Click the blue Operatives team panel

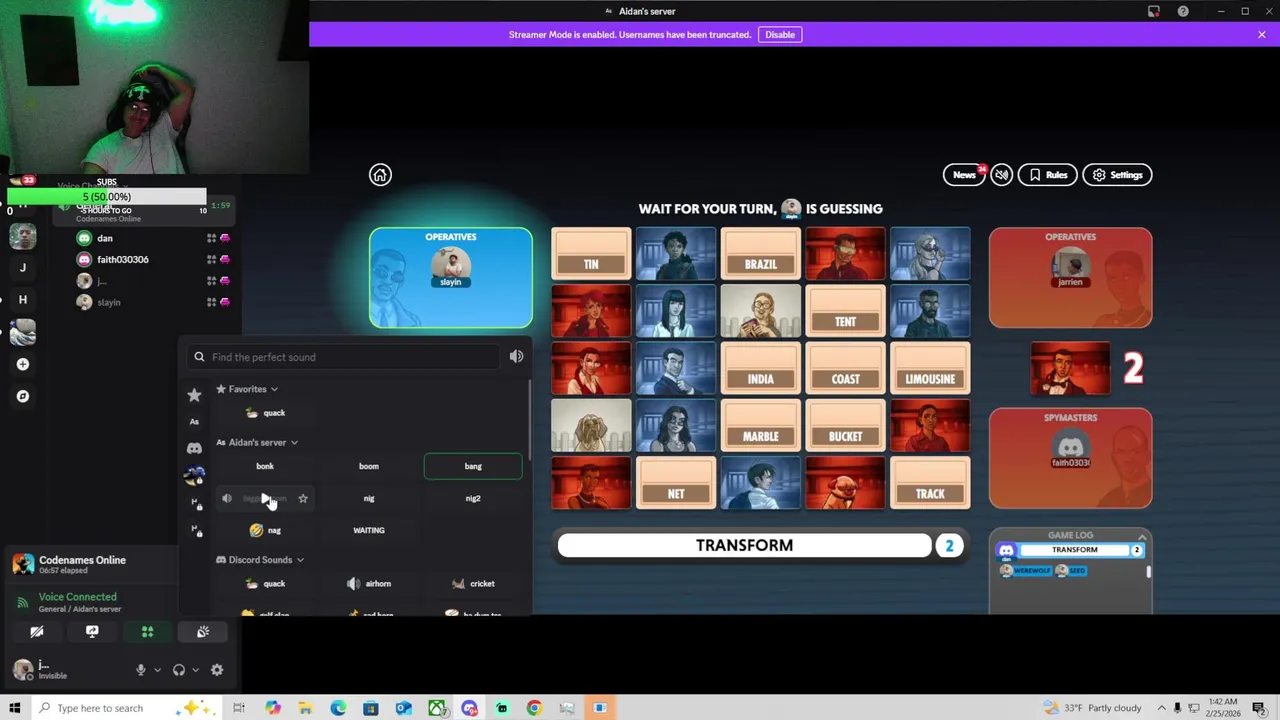tap(451, 278)
